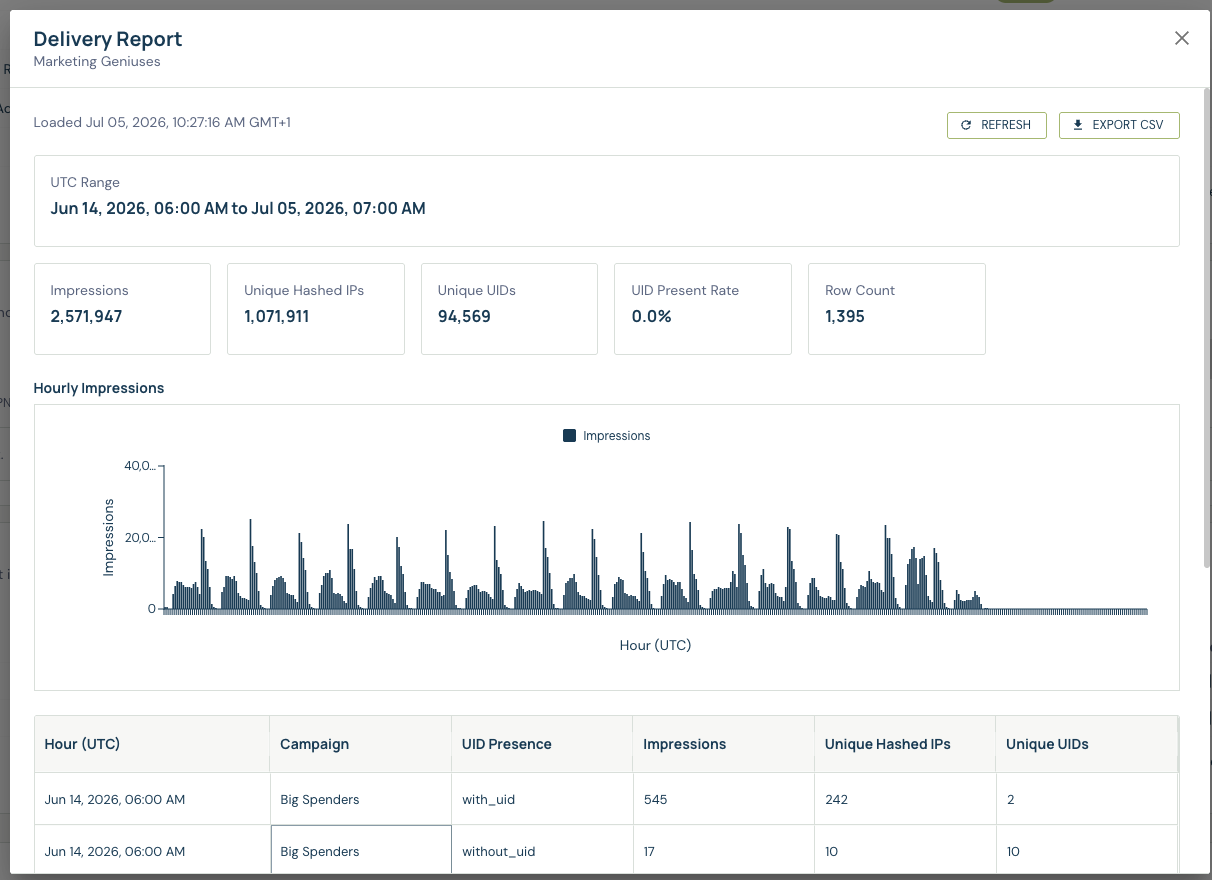Screen dimensions: 1212x880
Task: Click the 242 unique hashed IPs cell
Action: pyautogui.click(x=905, y=799)
